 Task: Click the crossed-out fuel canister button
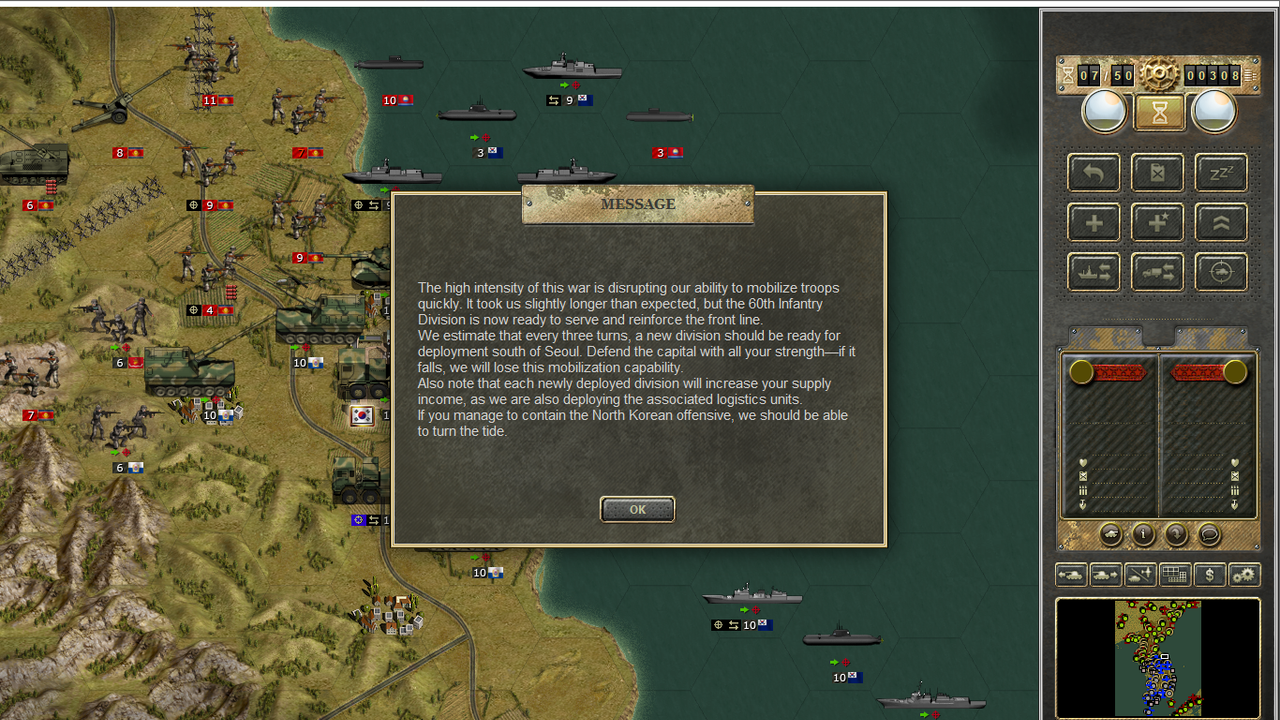(1157, 173)
